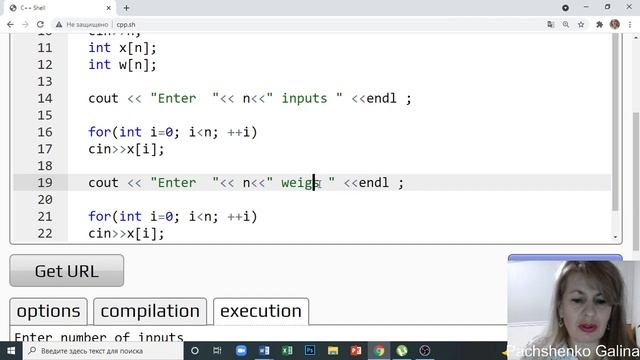Click line number 19 in gutter

point(45,182)
